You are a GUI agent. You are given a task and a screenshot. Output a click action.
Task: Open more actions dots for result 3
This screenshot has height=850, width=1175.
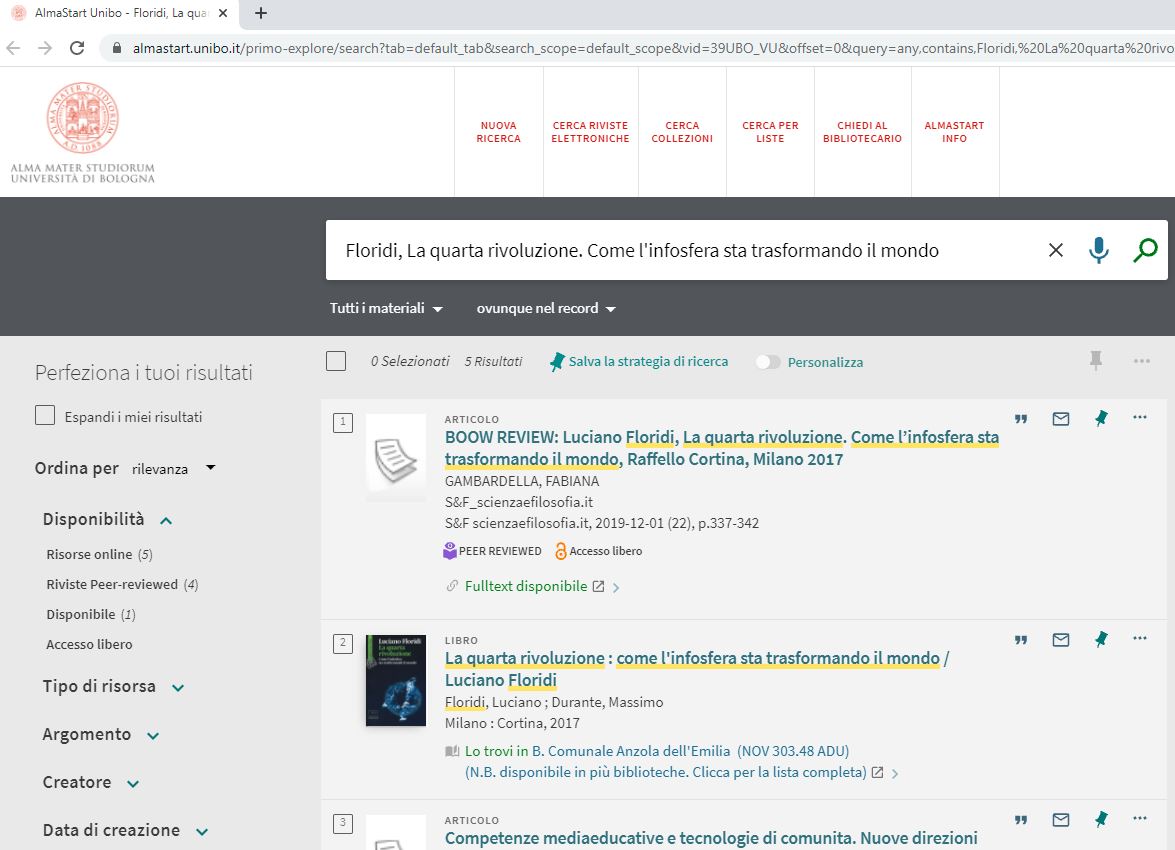point(1140,819)
